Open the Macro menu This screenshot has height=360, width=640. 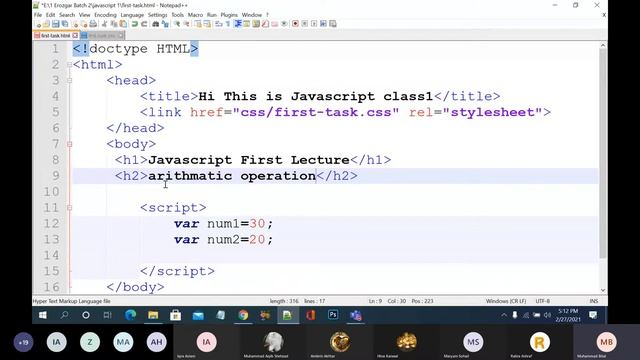coord(195,15)
